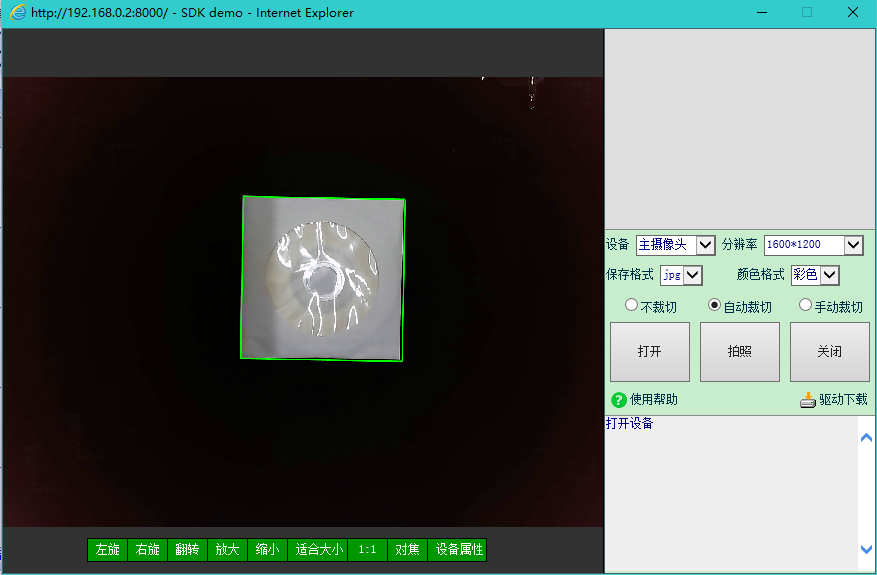The width and height of the screenshot is (877, 575).
Task: Minimize the Internet Explorer window
Action: pos(762,12)
